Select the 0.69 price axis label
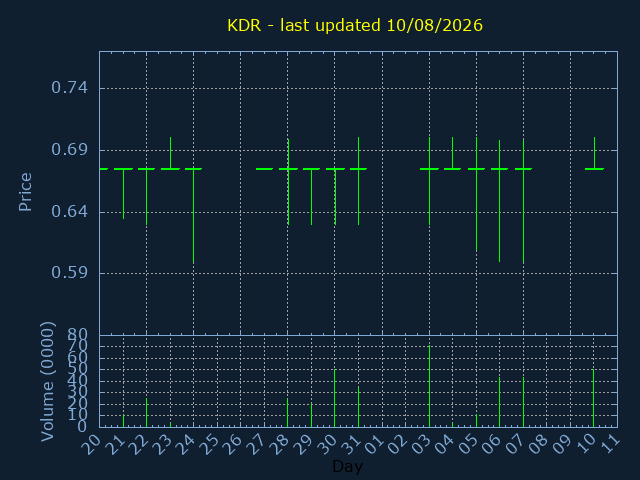 click(69, 150)
